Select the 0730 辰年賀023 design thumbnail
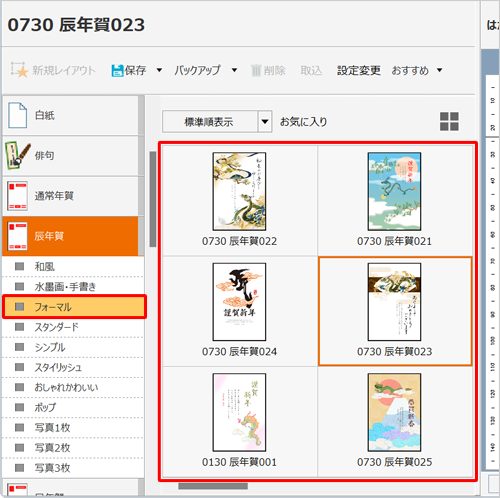The width and height of the screenshot is (500, 498). click(394, 302)
